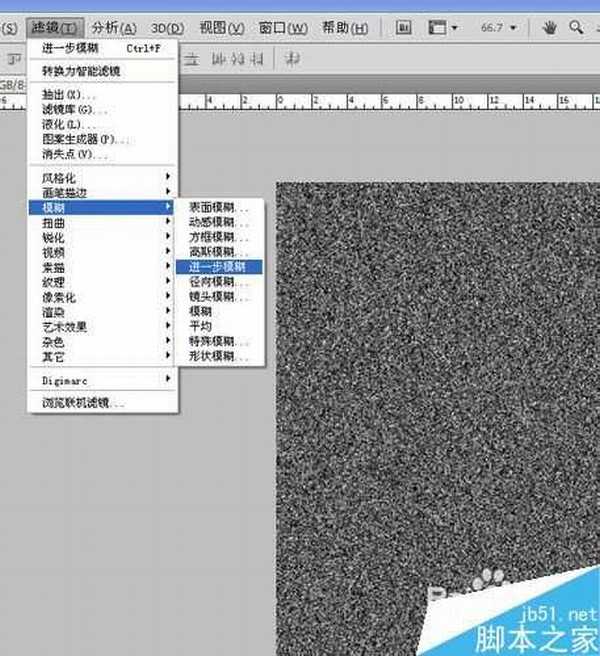Screen dimensions: 600x656
Task: Expand the 画笔描边 submenu
Action: click(x=103, y=192)
